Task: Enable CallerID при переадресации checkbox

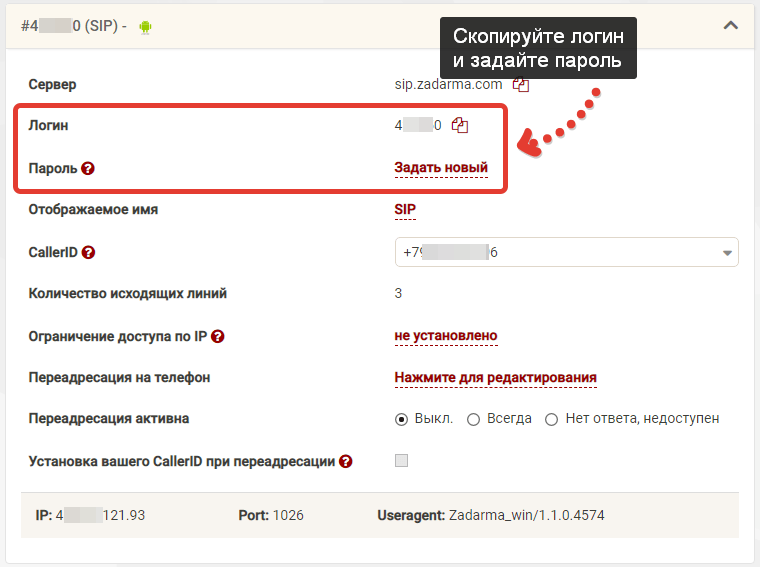Action: point(401,460)
